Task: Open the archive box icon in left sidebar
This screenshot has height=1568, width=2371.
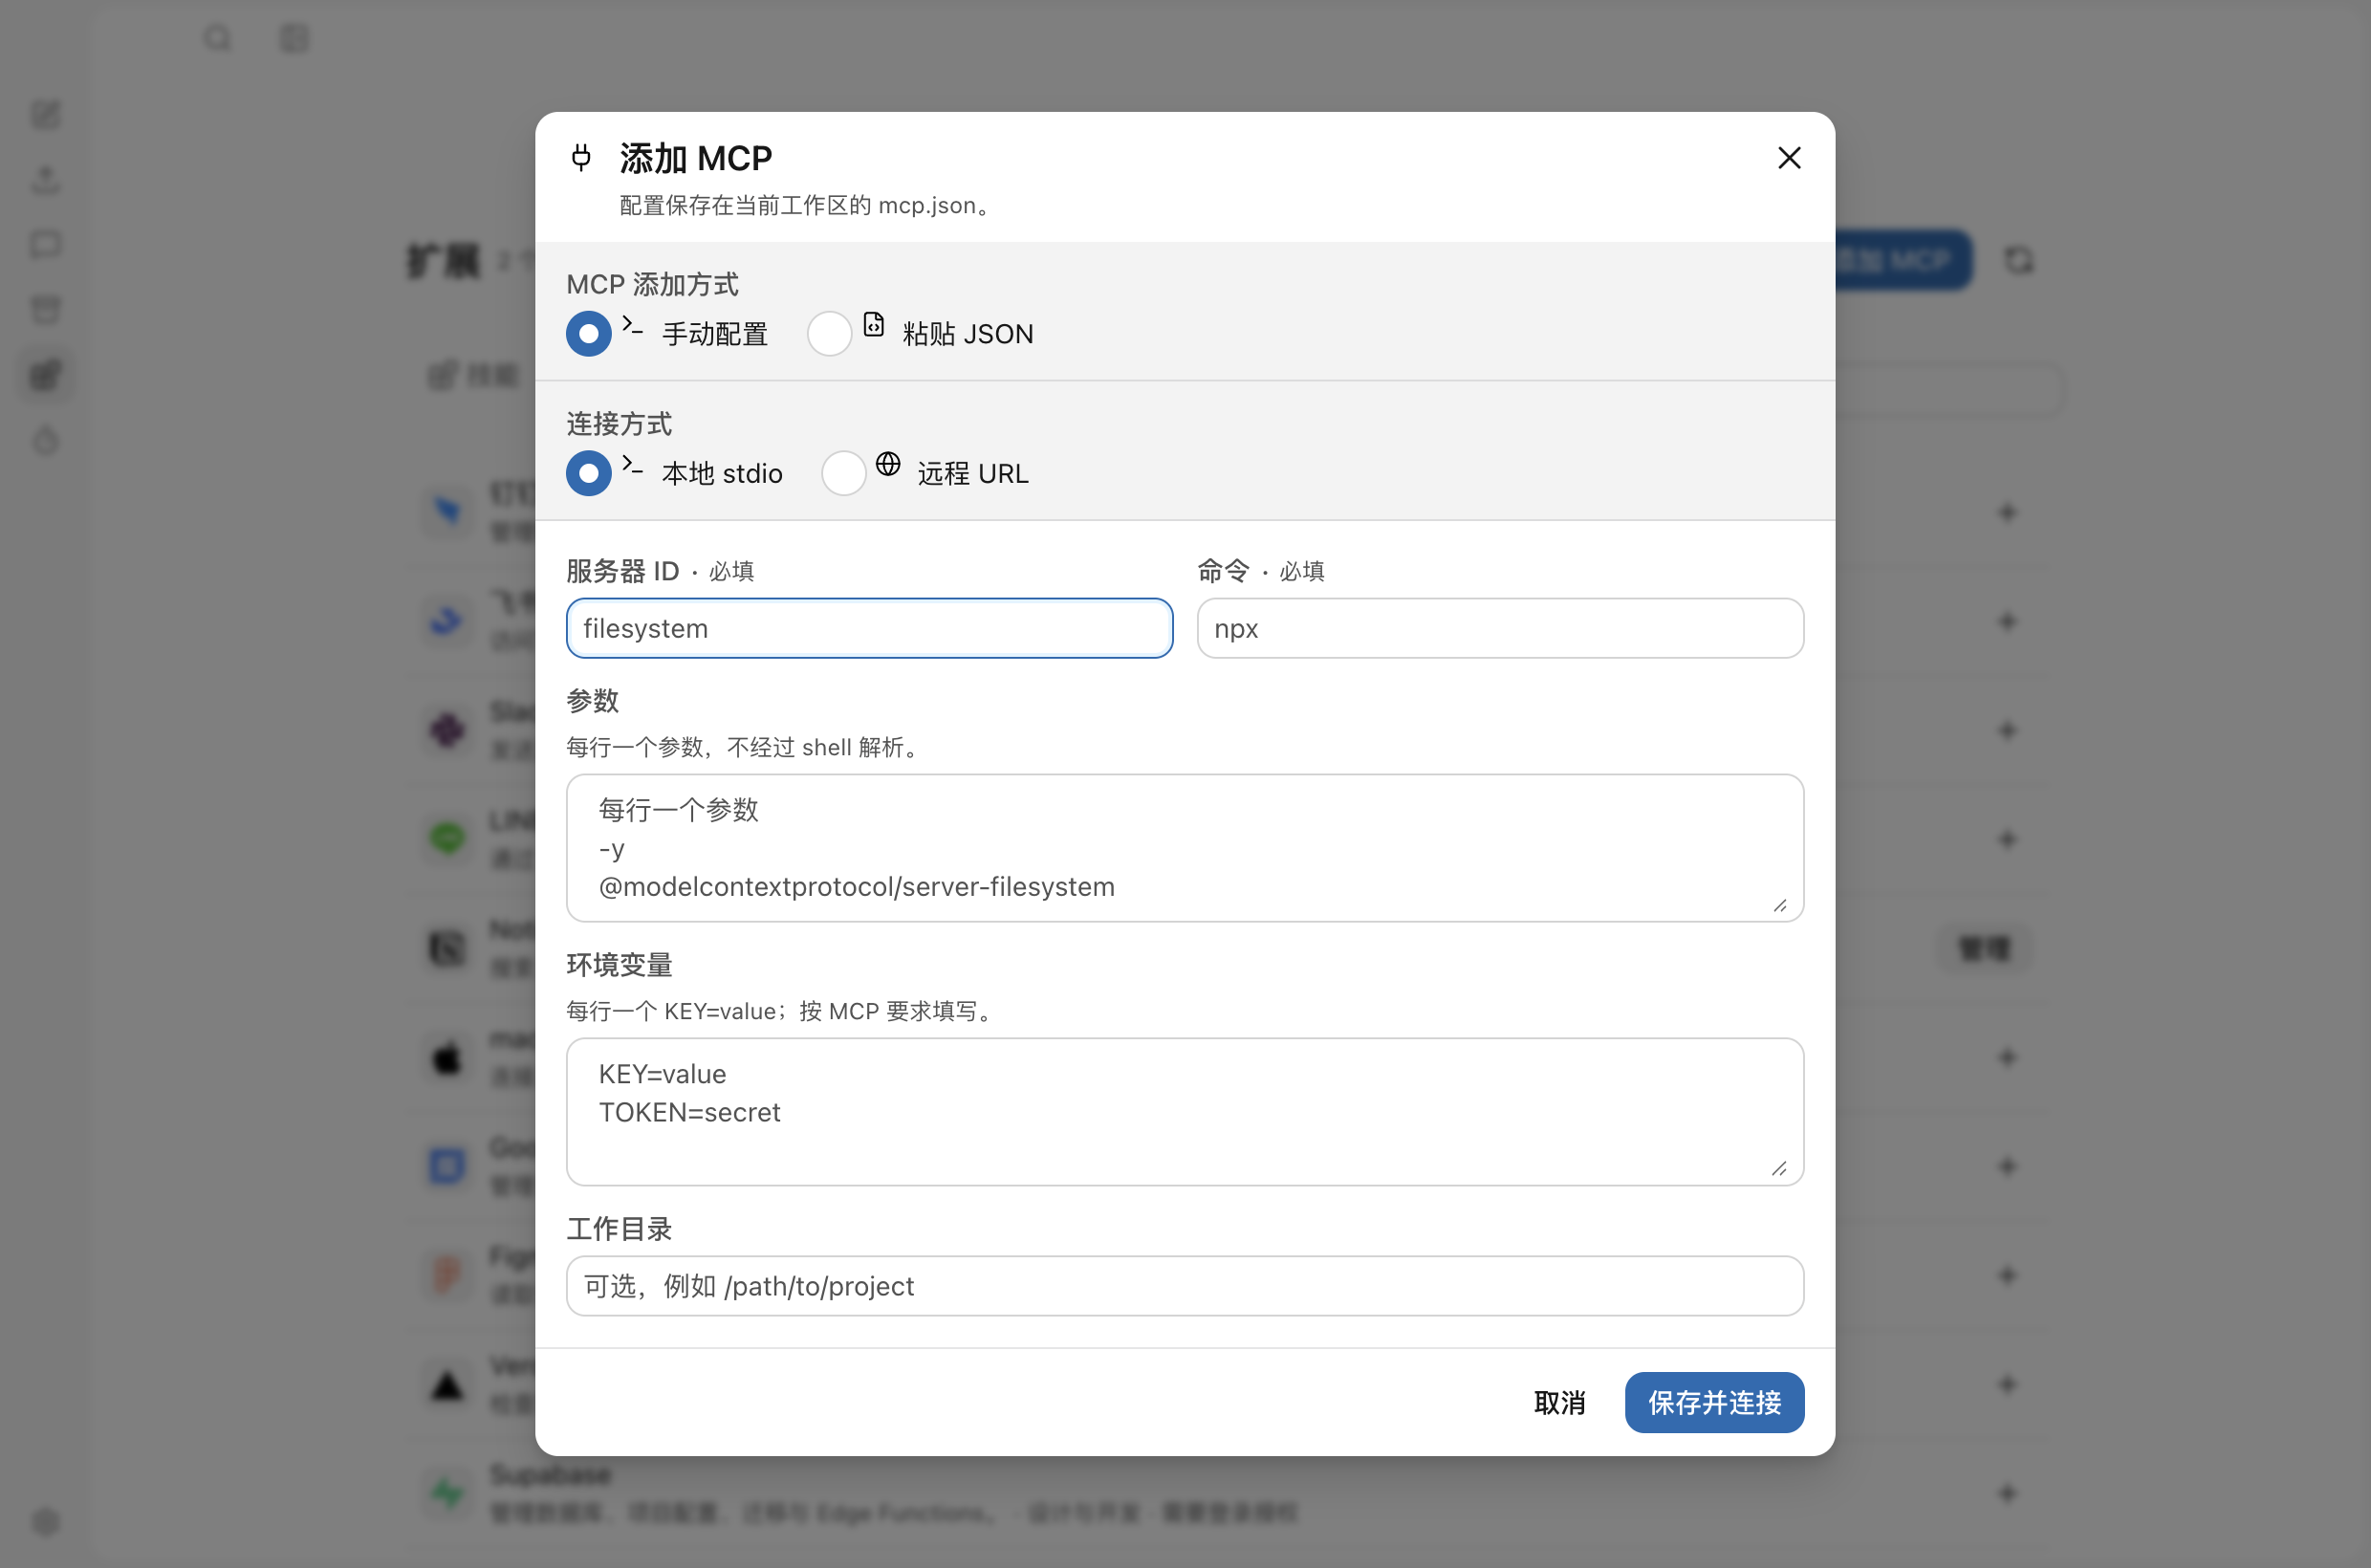Action: [46, 310]
